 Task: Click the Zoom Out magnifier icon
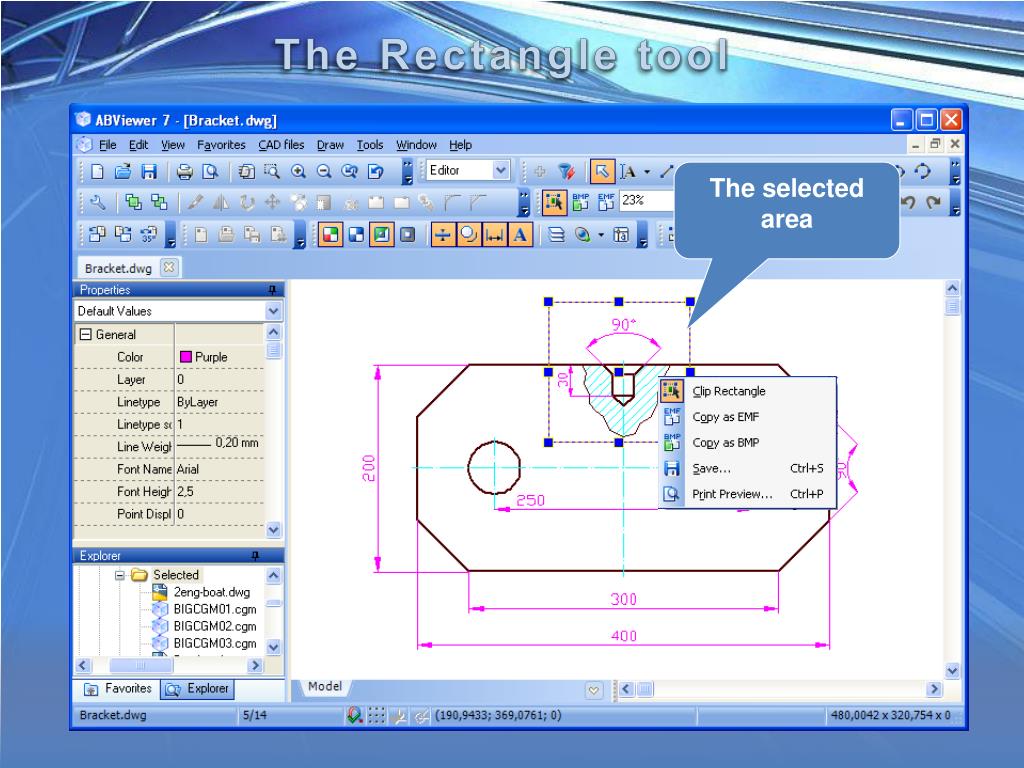(x=324, y=172)
